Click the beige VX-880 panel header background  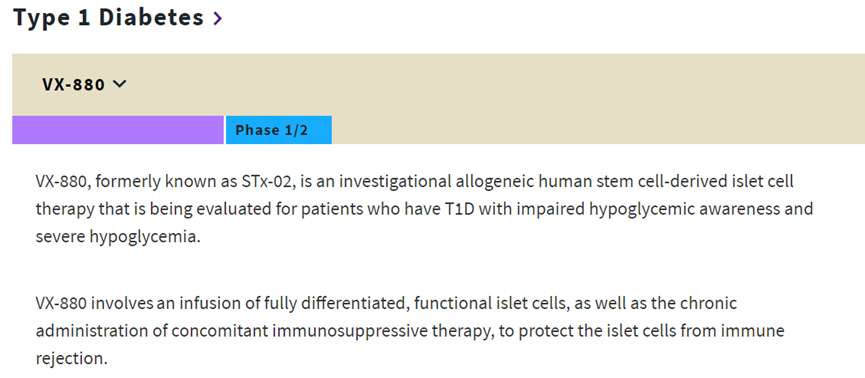439,84
